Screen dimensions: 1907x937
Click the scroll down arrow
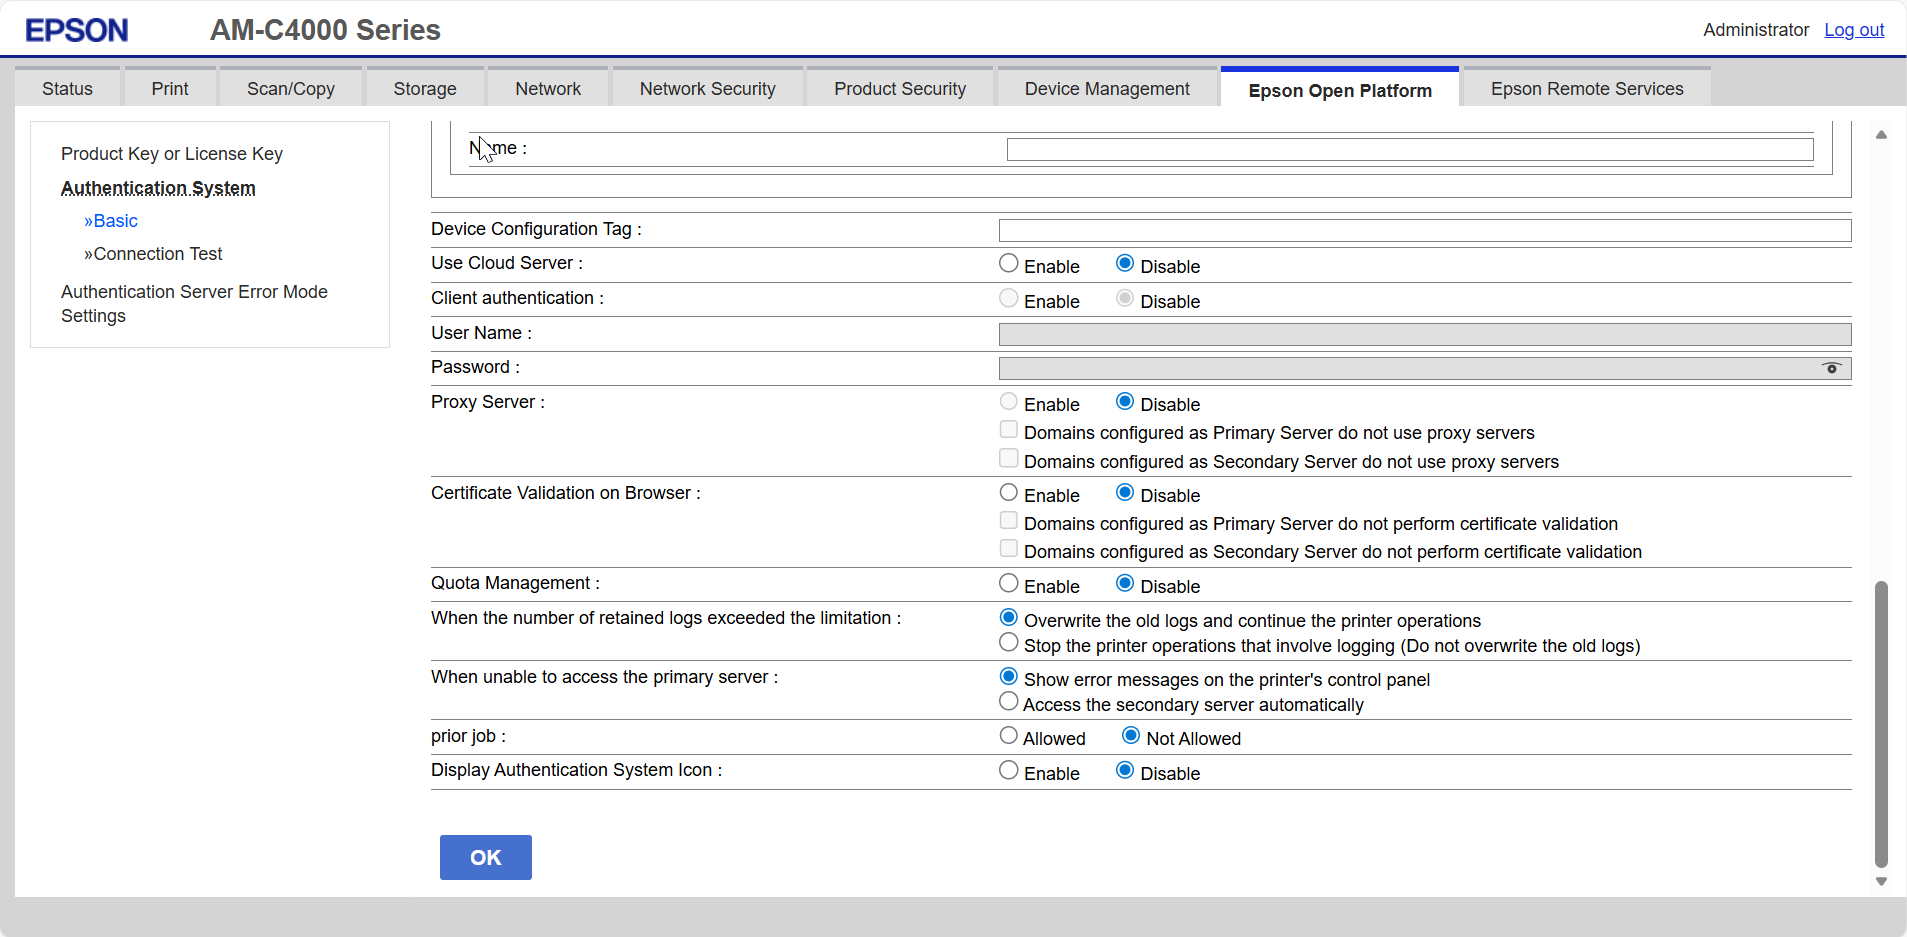tap(1881, 881)
